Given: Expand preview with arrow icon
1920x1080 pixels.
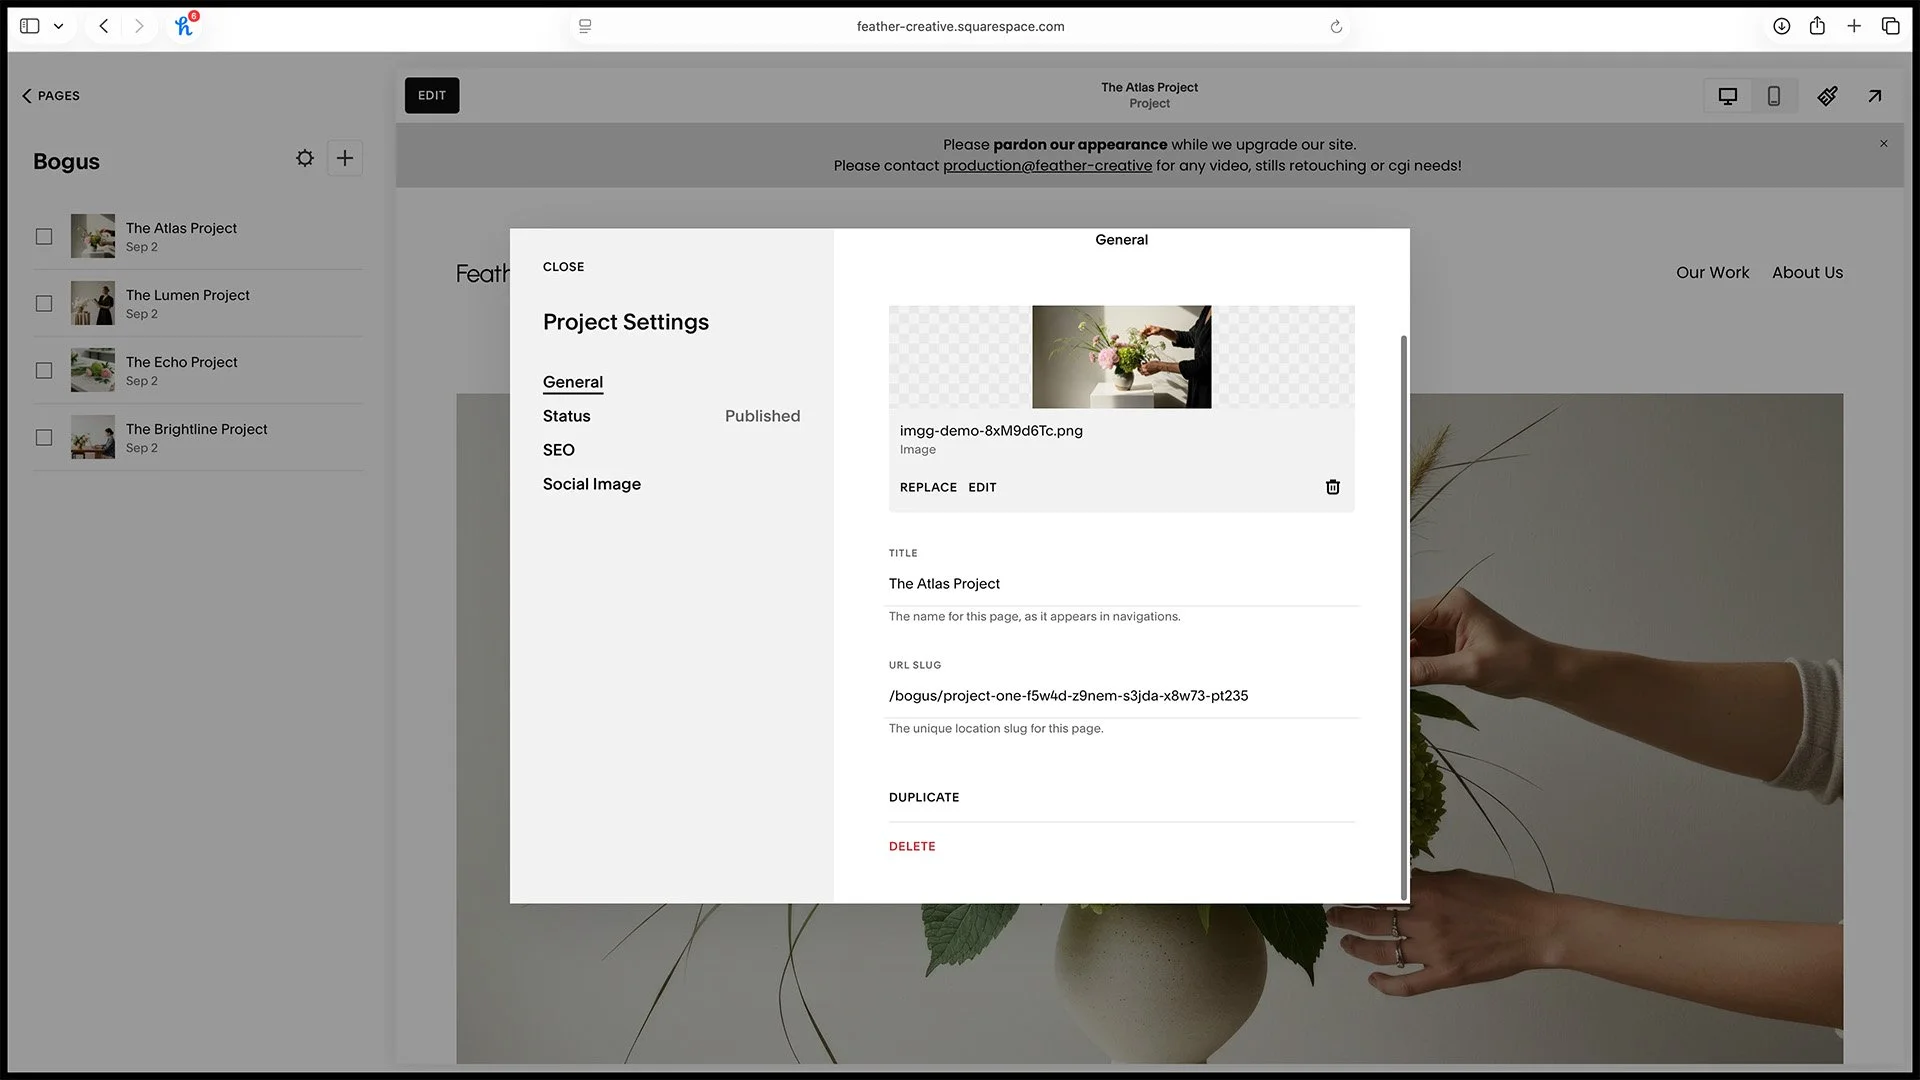Looking at the screenshot, I should (1874, 96).
